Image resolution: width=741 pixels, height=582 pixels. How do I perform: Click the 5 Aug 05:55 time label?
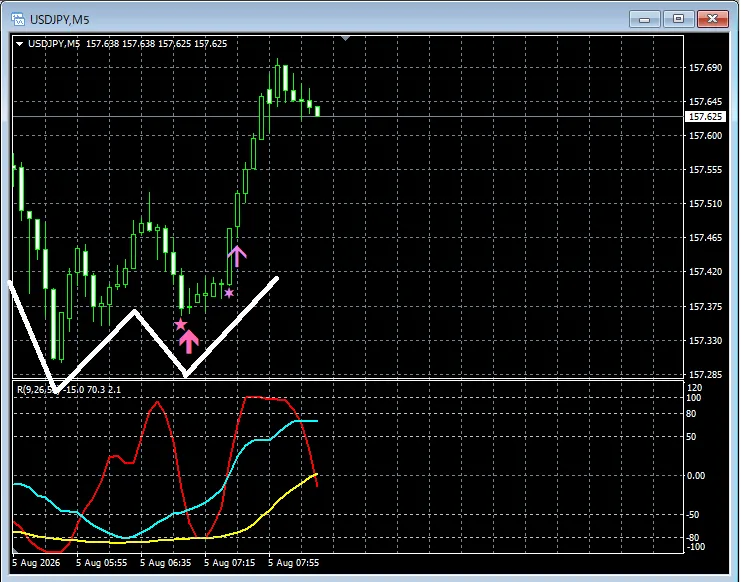pyautogui.click(x=101, y=563)
